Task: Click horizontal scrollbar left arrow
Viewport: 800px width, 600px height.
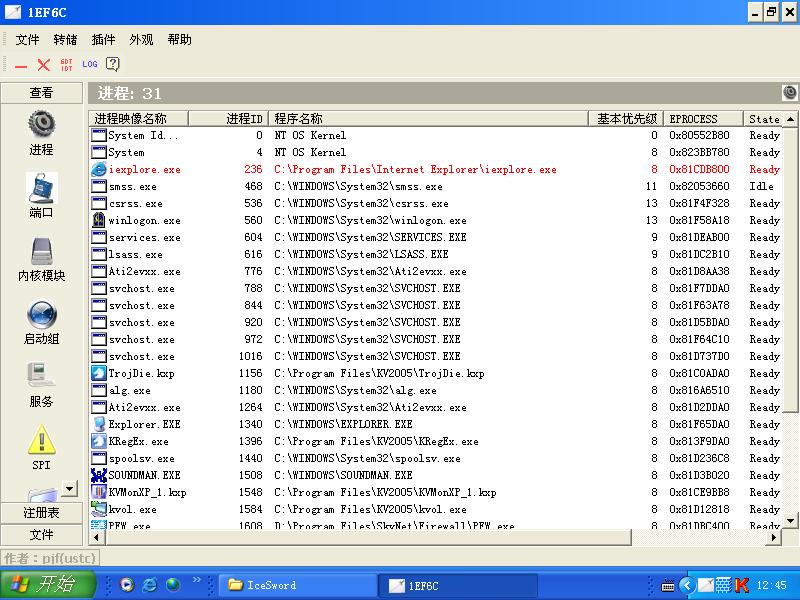Action: click(96, 537)
